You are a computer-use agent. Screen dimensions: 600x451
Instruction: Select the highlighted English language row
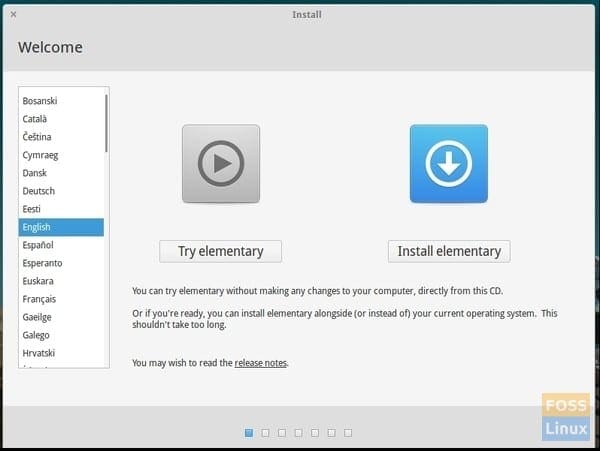(61, 227)
